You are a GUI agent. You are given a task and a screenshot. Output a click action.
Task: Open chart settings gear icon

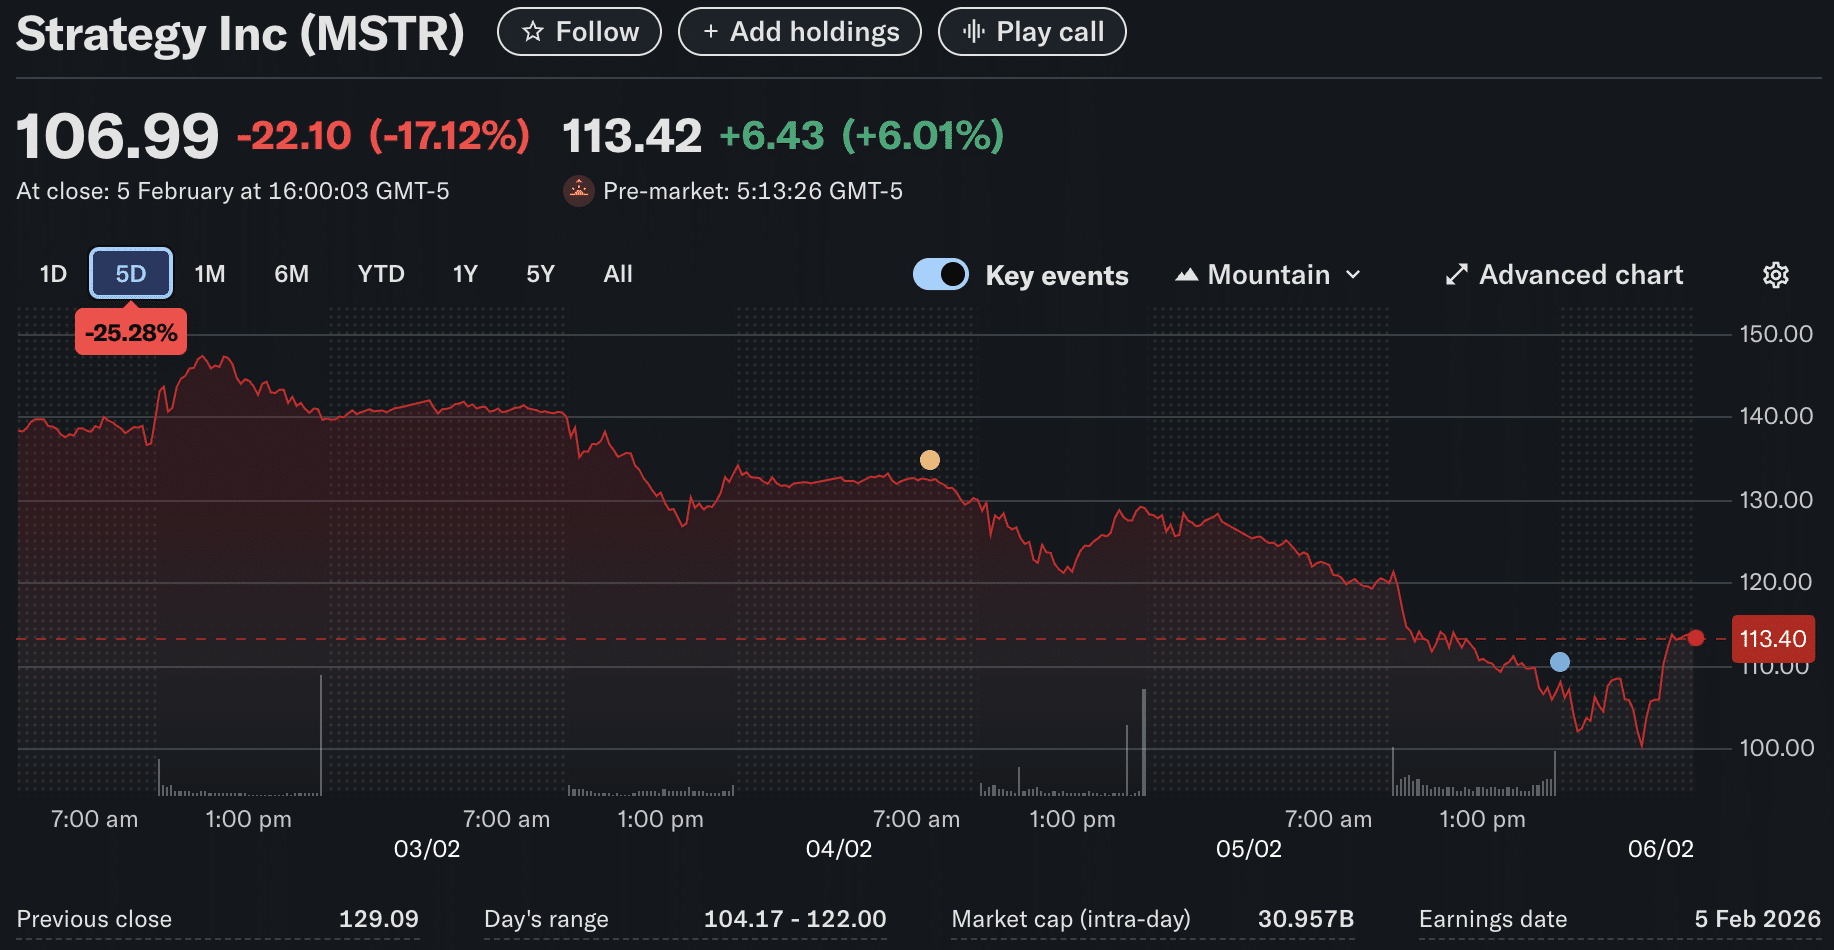coord(1775,275)
